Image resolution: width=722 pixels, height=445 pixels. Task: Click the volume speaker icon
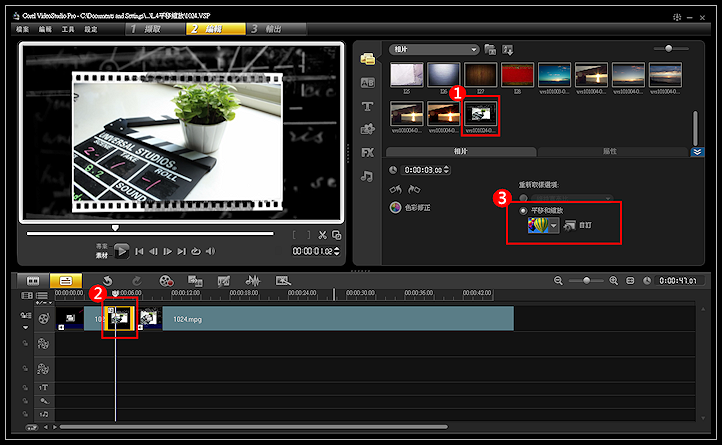tap(210, 252)
